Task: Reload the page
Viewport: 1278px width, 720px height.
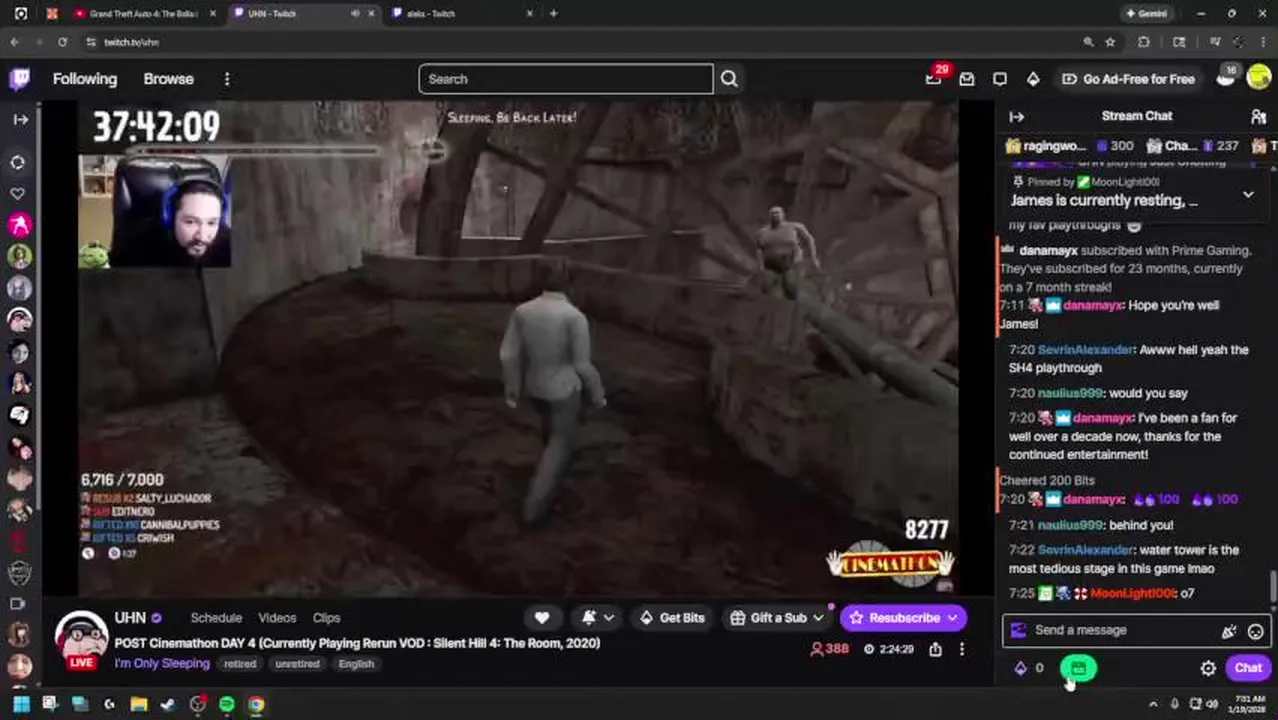Action: [x=62, y=42]
